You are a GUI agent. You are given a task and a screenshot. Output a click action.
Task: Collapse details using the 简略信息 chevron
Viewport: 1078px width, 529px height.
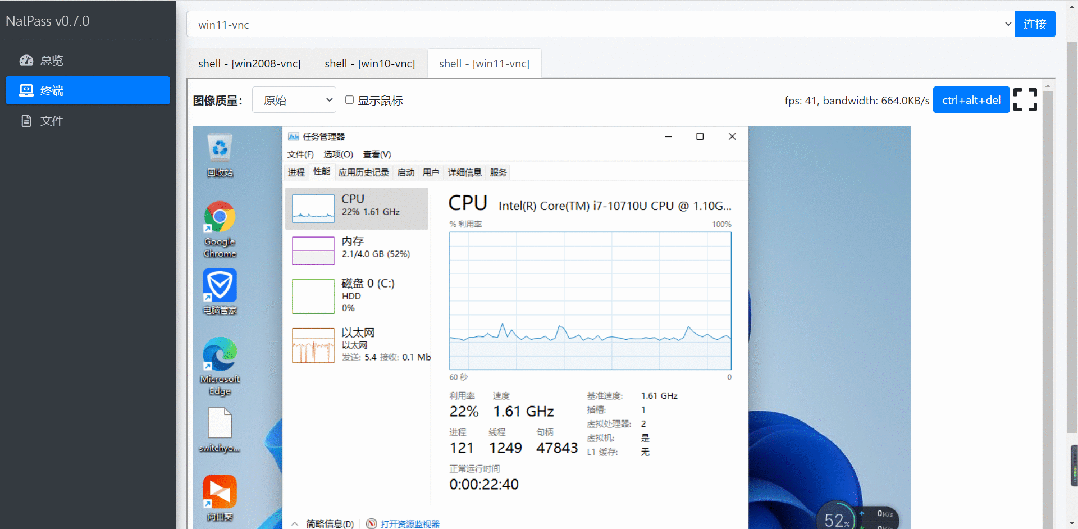[x=295, y=523]
